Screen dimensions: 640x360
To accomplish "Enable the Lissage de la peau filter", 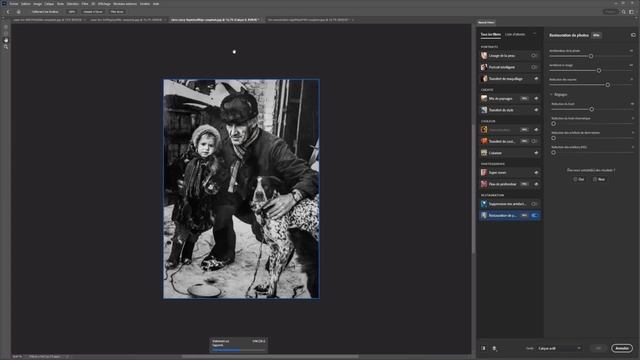I will (534, 56).
